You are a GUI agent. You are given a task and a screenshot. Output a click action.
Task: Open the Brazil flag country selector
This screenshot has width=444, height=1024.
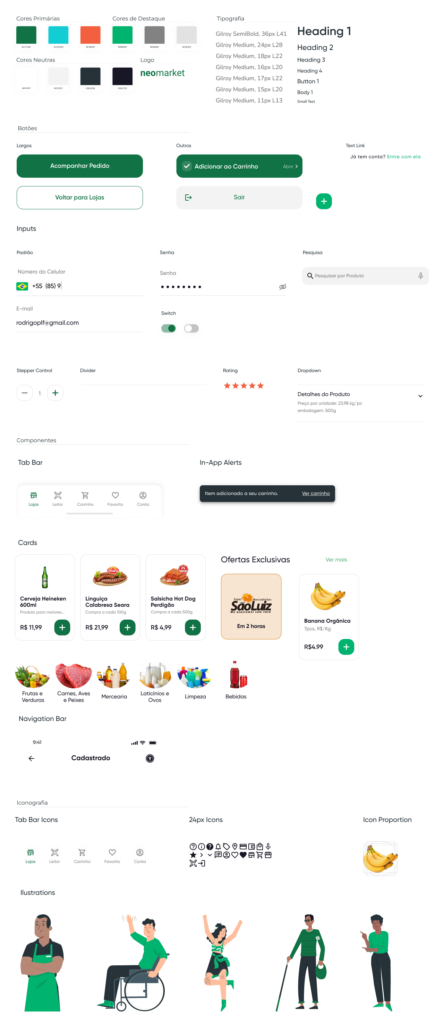(x=22, y=286)
